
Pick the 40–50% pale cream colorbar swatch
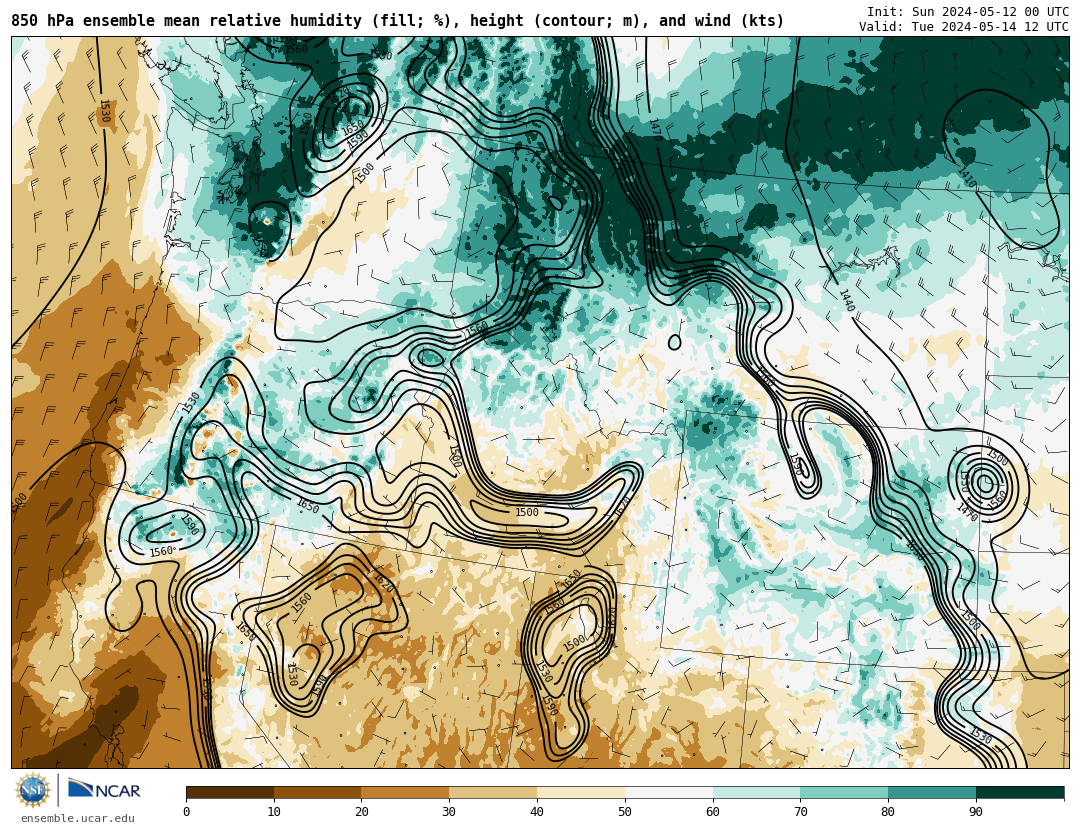click(x=581, y=792)
